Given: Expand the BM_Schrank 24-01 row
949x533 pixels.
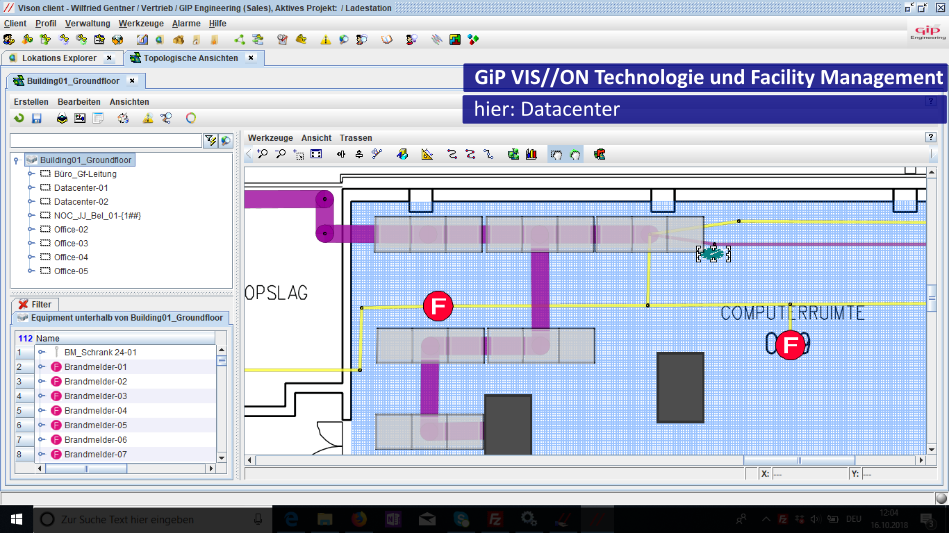Looking at the screenshot, I should (41, 352).
